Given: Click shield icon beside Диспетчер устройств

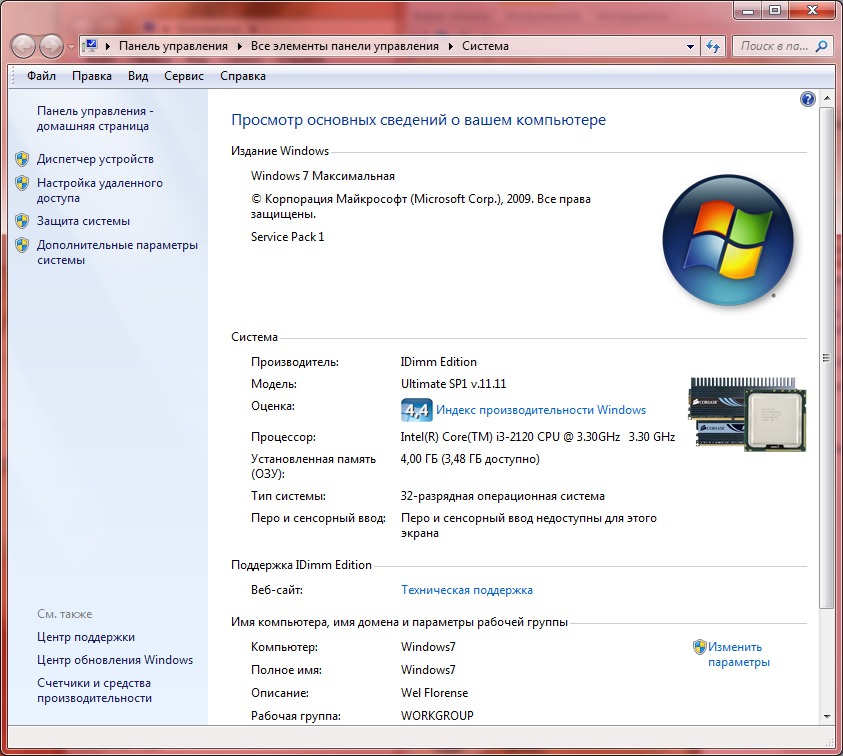Looking at the screenshot, I should pyautogui.click(x=22, y=159).
